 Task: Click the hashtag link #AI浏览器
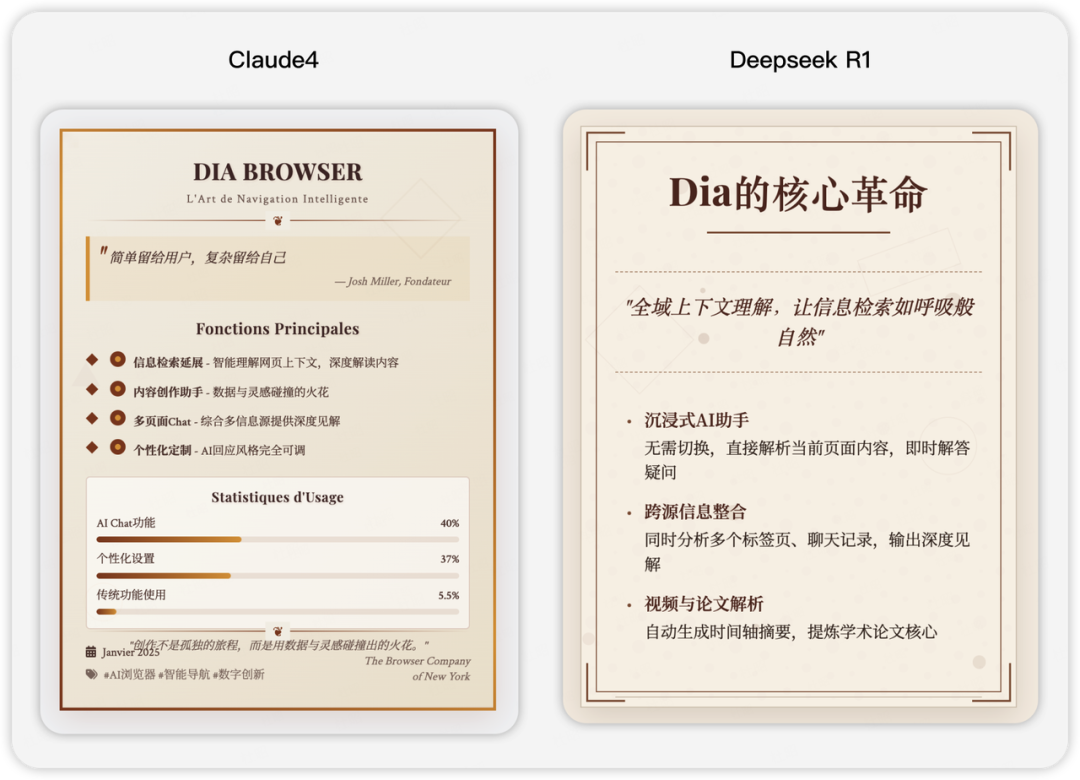(x=129, y=674)
